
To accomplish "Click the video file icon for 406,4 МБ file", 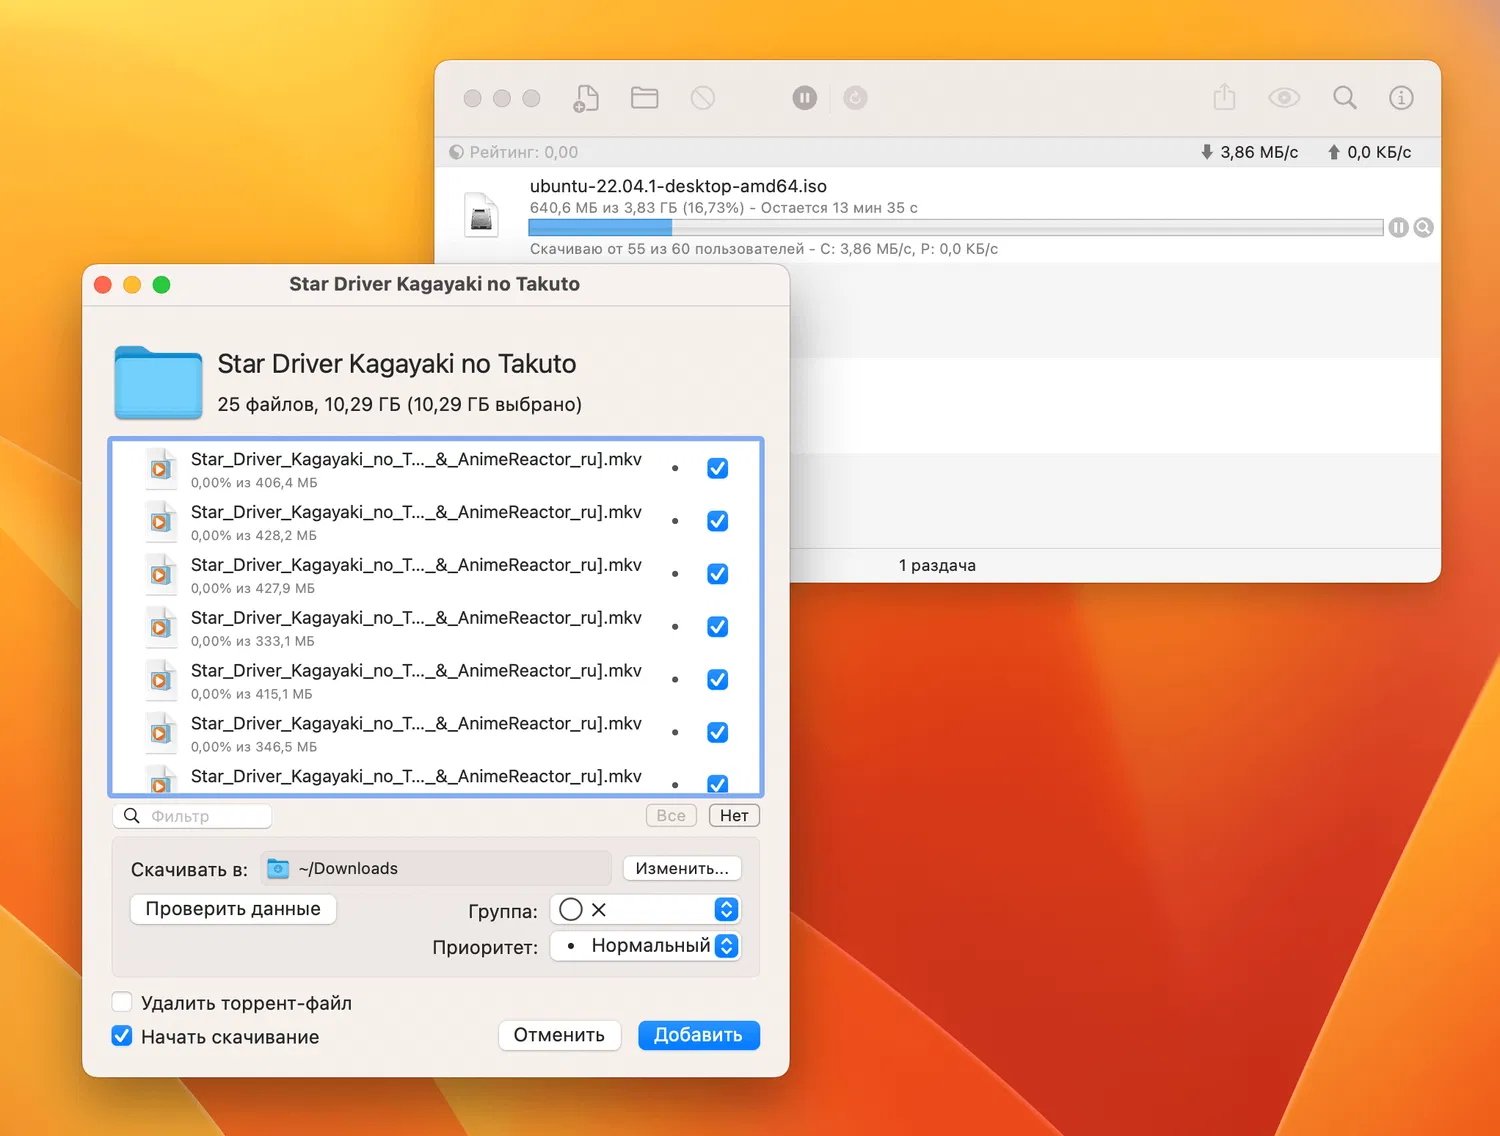I will click(160, 469).
